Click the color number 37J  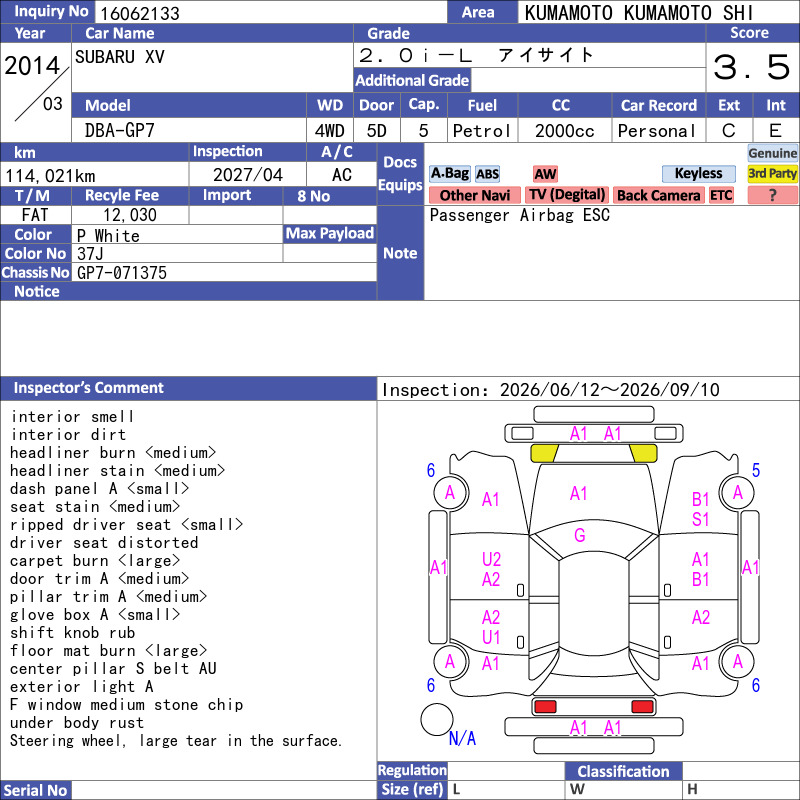click(x=90, y=254)
